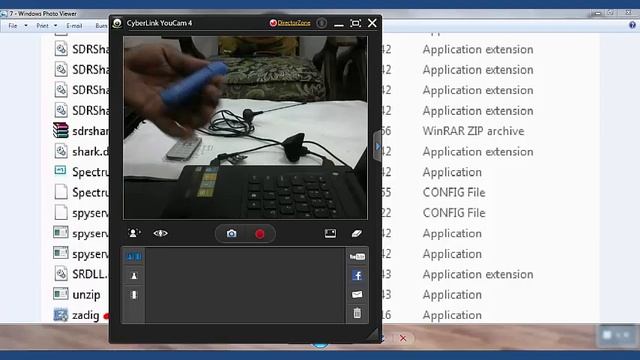Click the 'WinRAR ZIP archive' type text
The width and height of the screenshot is (640, 360).
pyautogui.click(x=473, y=131)
